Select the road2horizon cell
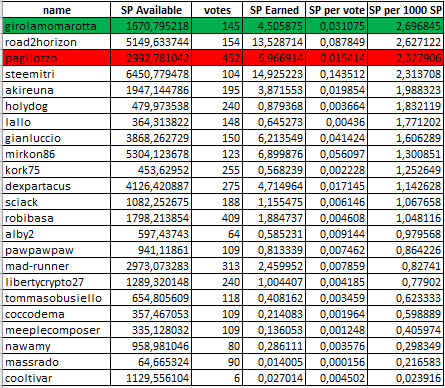This screenshot has width=445, height=388. [57, 42]
